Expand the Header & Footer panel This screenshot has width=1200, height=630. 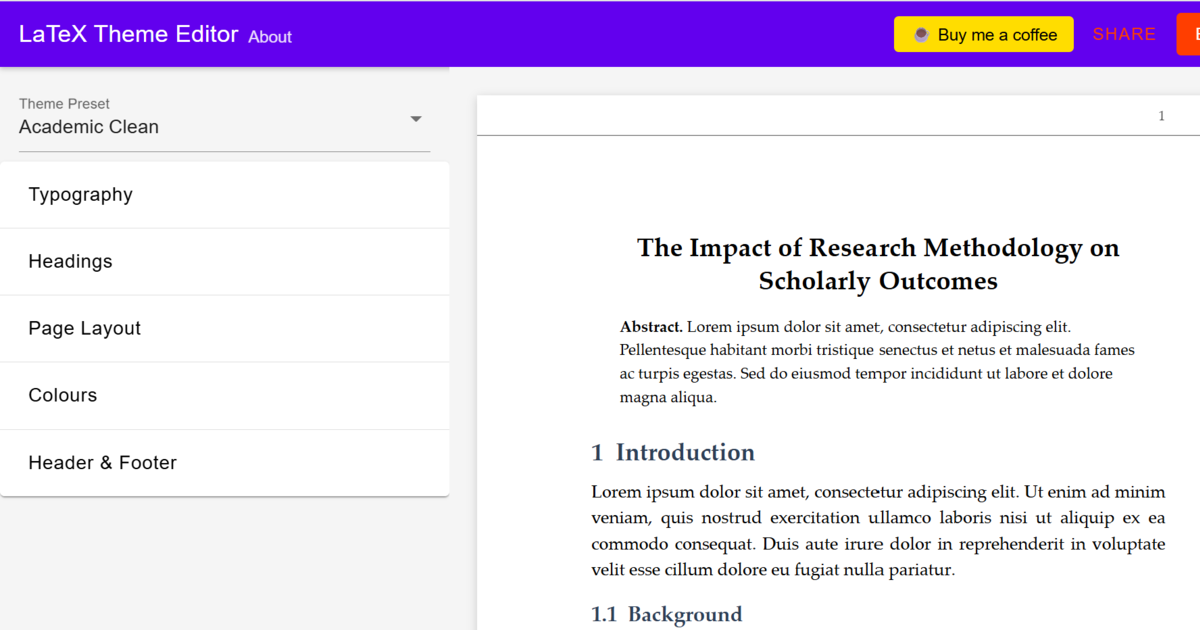(x=224, y=463)
